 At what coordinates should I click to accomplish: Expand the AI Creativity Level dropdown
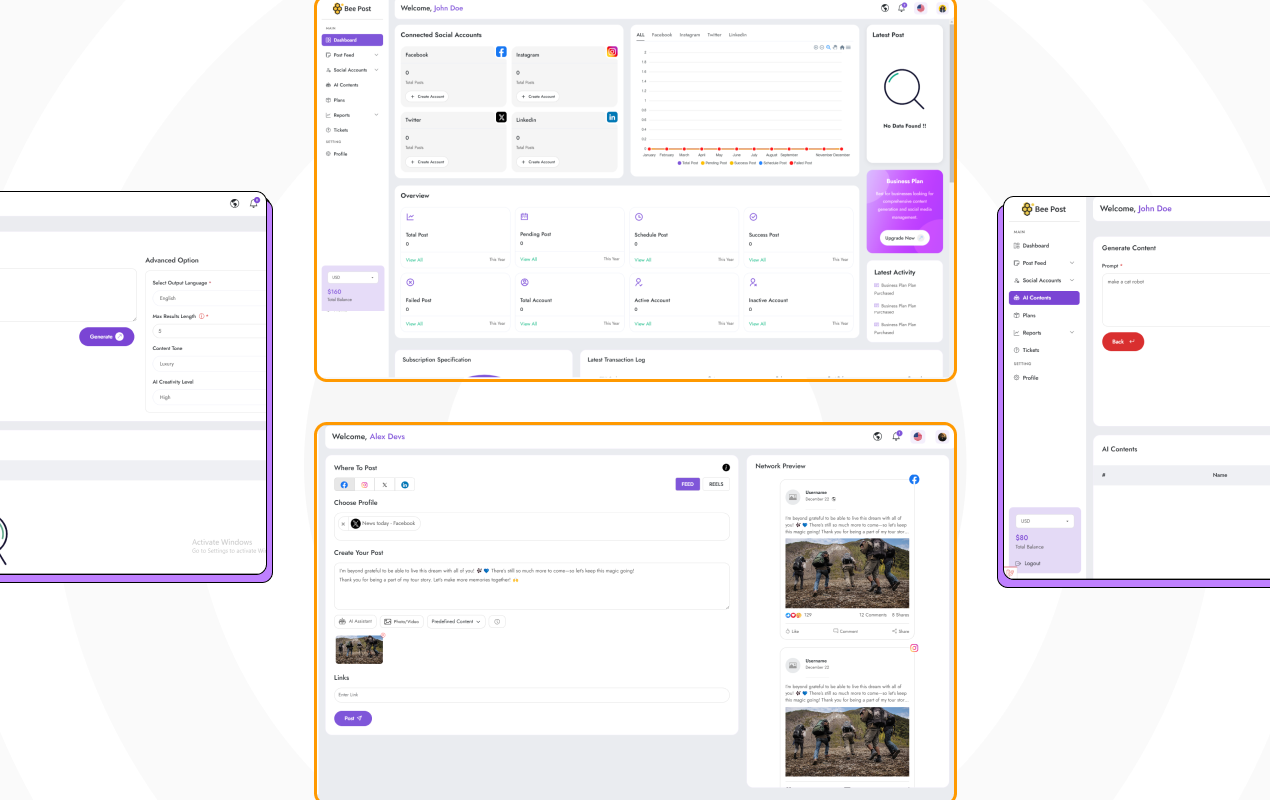207,397
